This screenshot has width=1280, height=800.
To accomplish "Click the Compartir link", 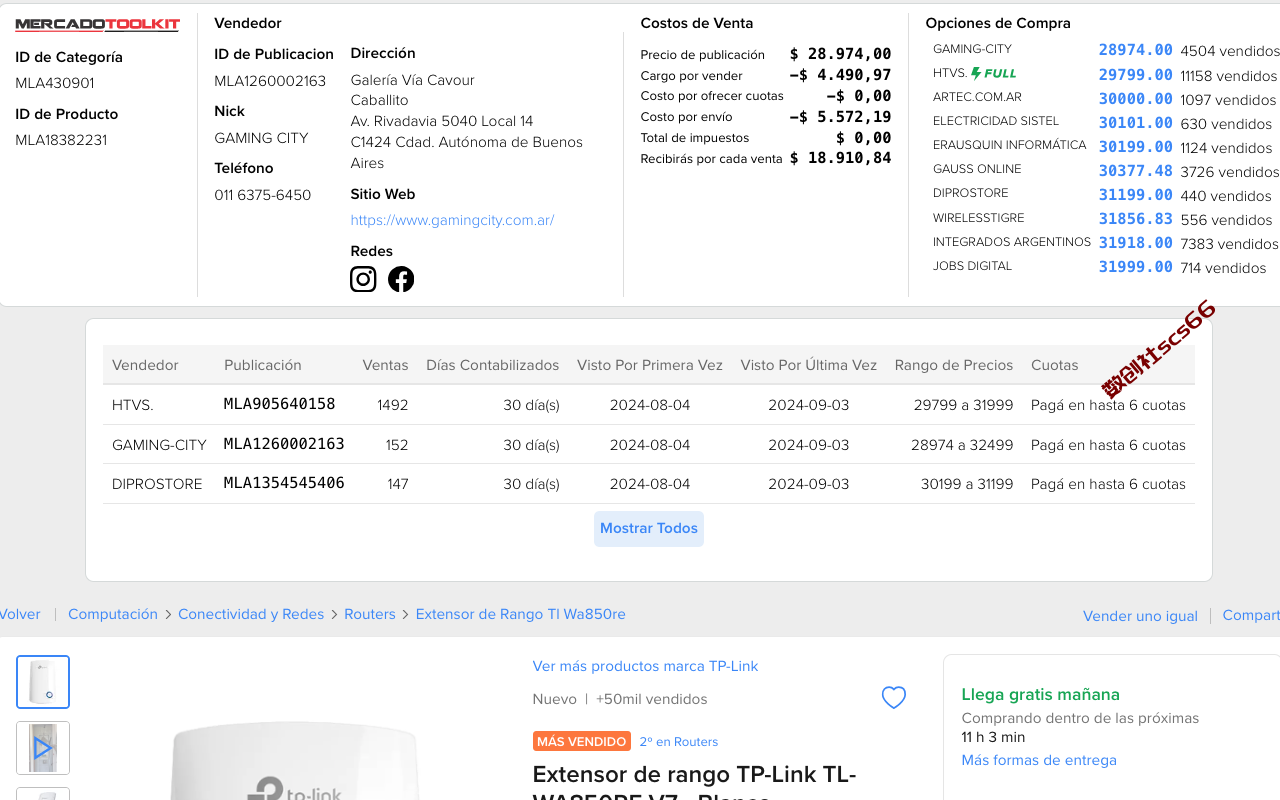I will pyautogui.click(x=1251, y=615).
